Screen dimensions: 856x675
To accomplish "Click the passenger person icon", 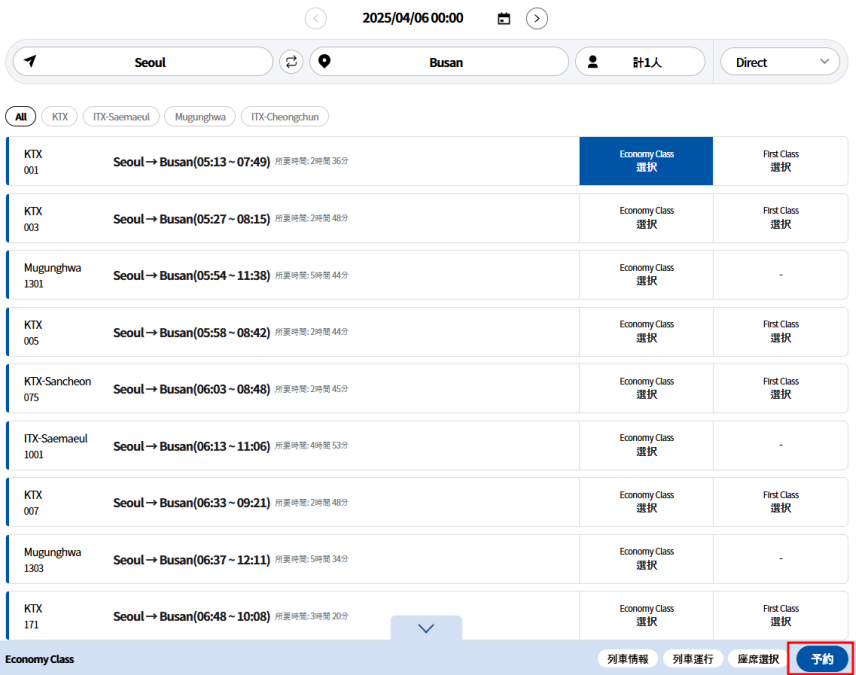I will pos(593,62).
